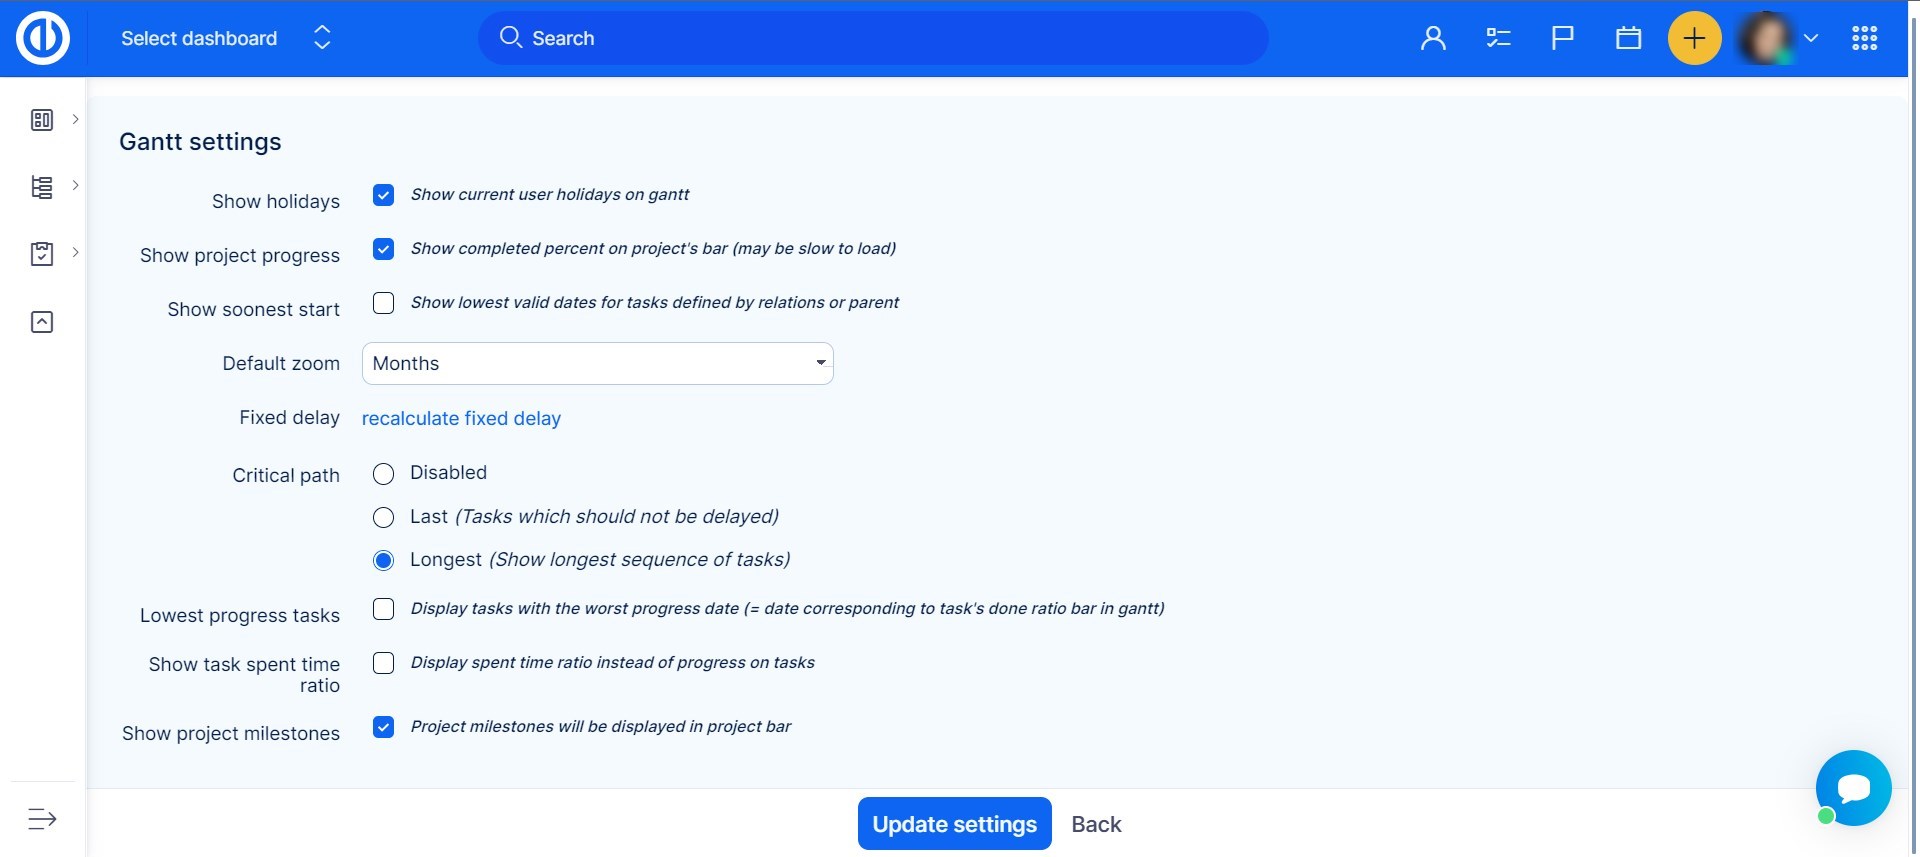Image resolution: width=1920 pixels, height=857 pixels.
Task: Open the task checklist icon in header
Action: (1498, 38)
